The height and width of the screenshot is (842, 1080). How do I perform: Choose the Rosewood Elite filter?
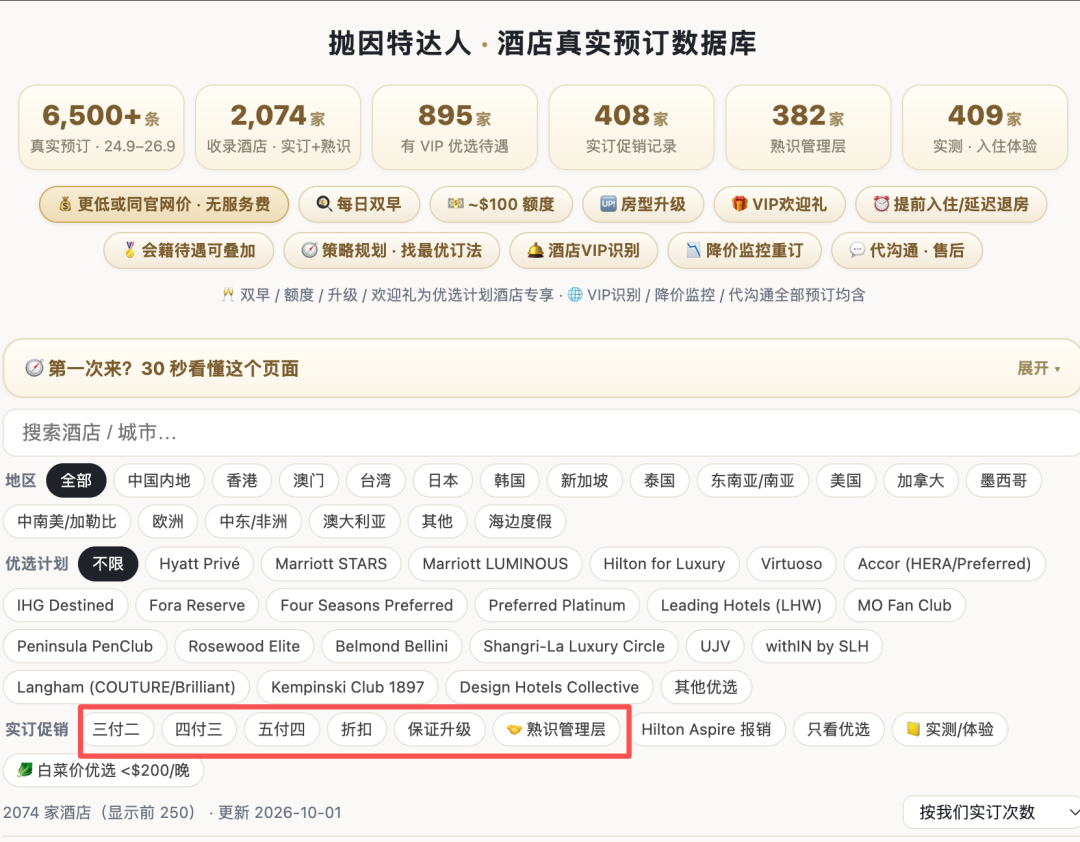pos(244,646)
